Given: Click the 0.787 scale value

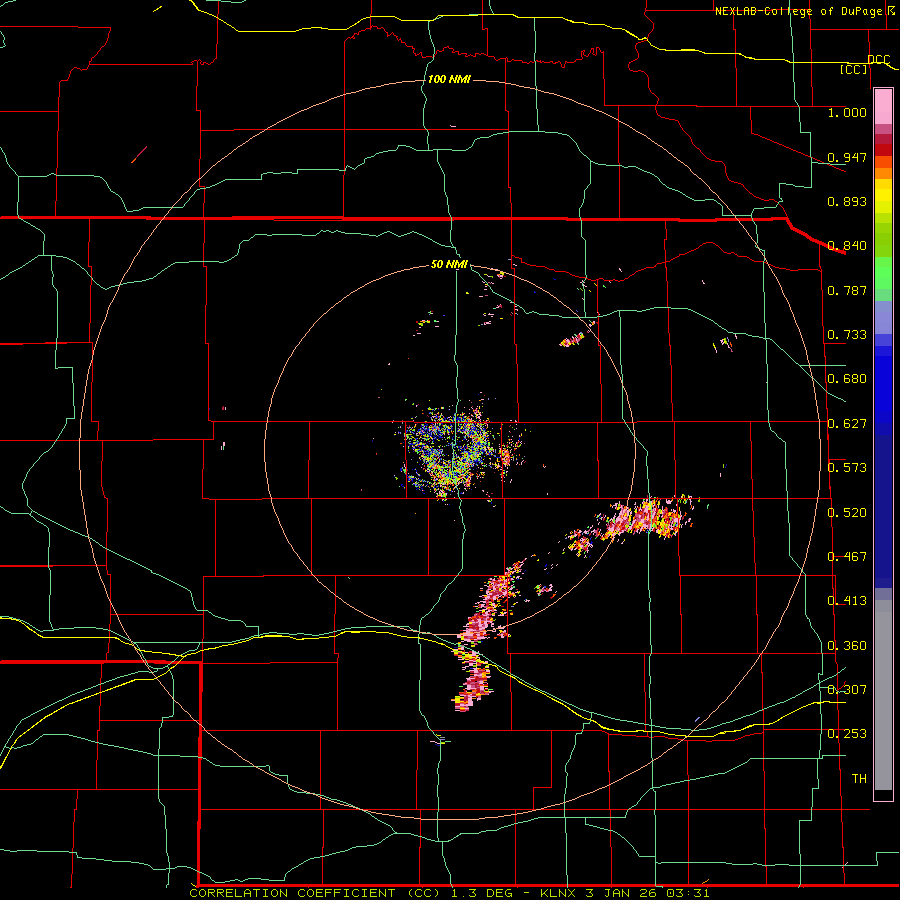Looking at the screenshot, I should (x=847, y=290).
